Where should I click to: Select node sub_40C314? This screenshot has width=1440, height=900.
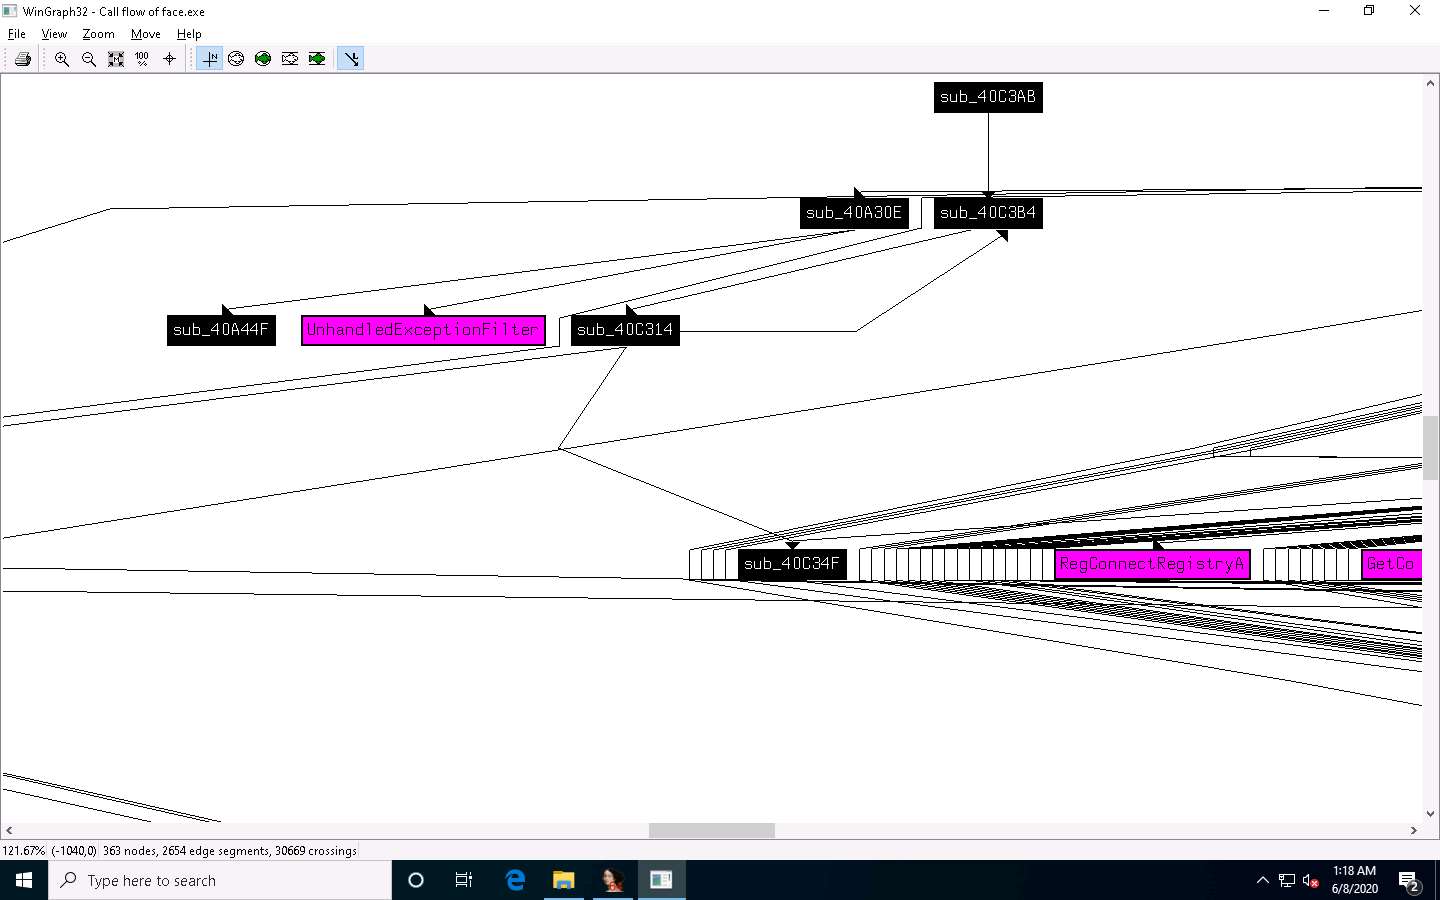click(x=625, y=330)
